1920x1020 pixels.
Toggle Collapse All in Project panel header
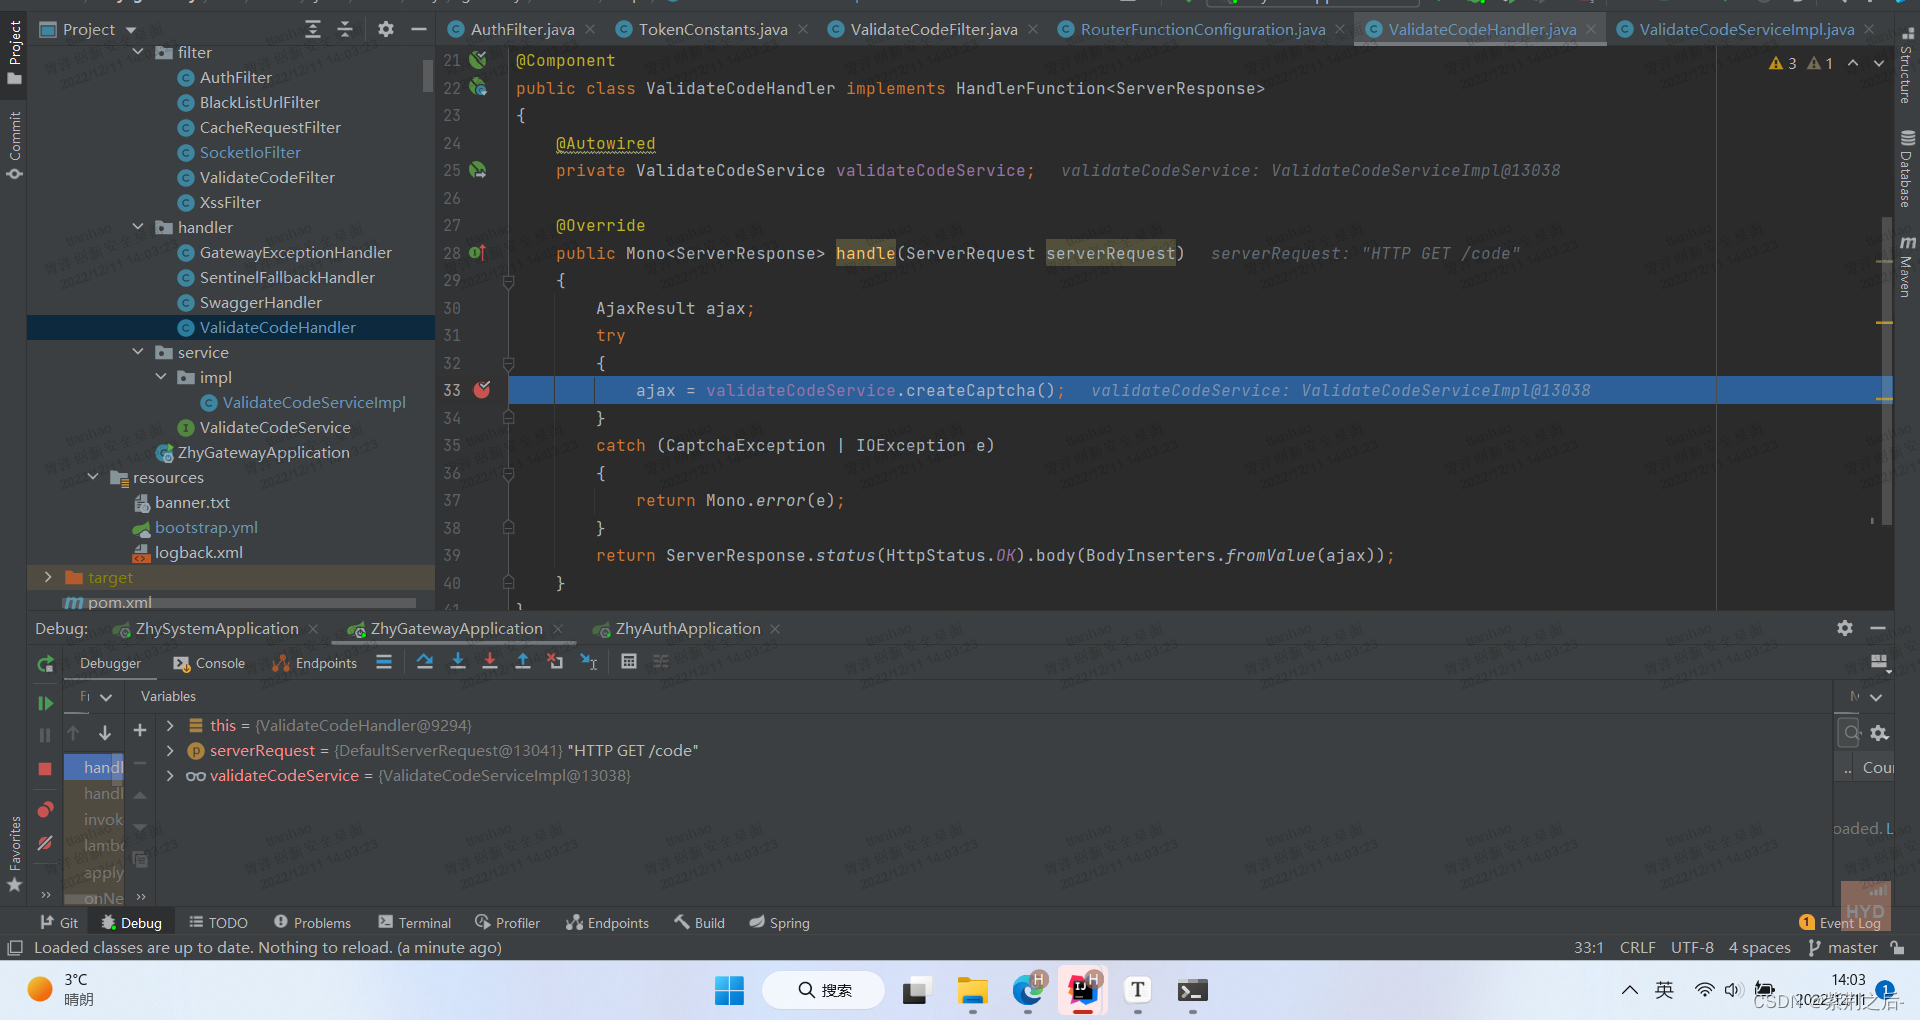tap(345, 30)
